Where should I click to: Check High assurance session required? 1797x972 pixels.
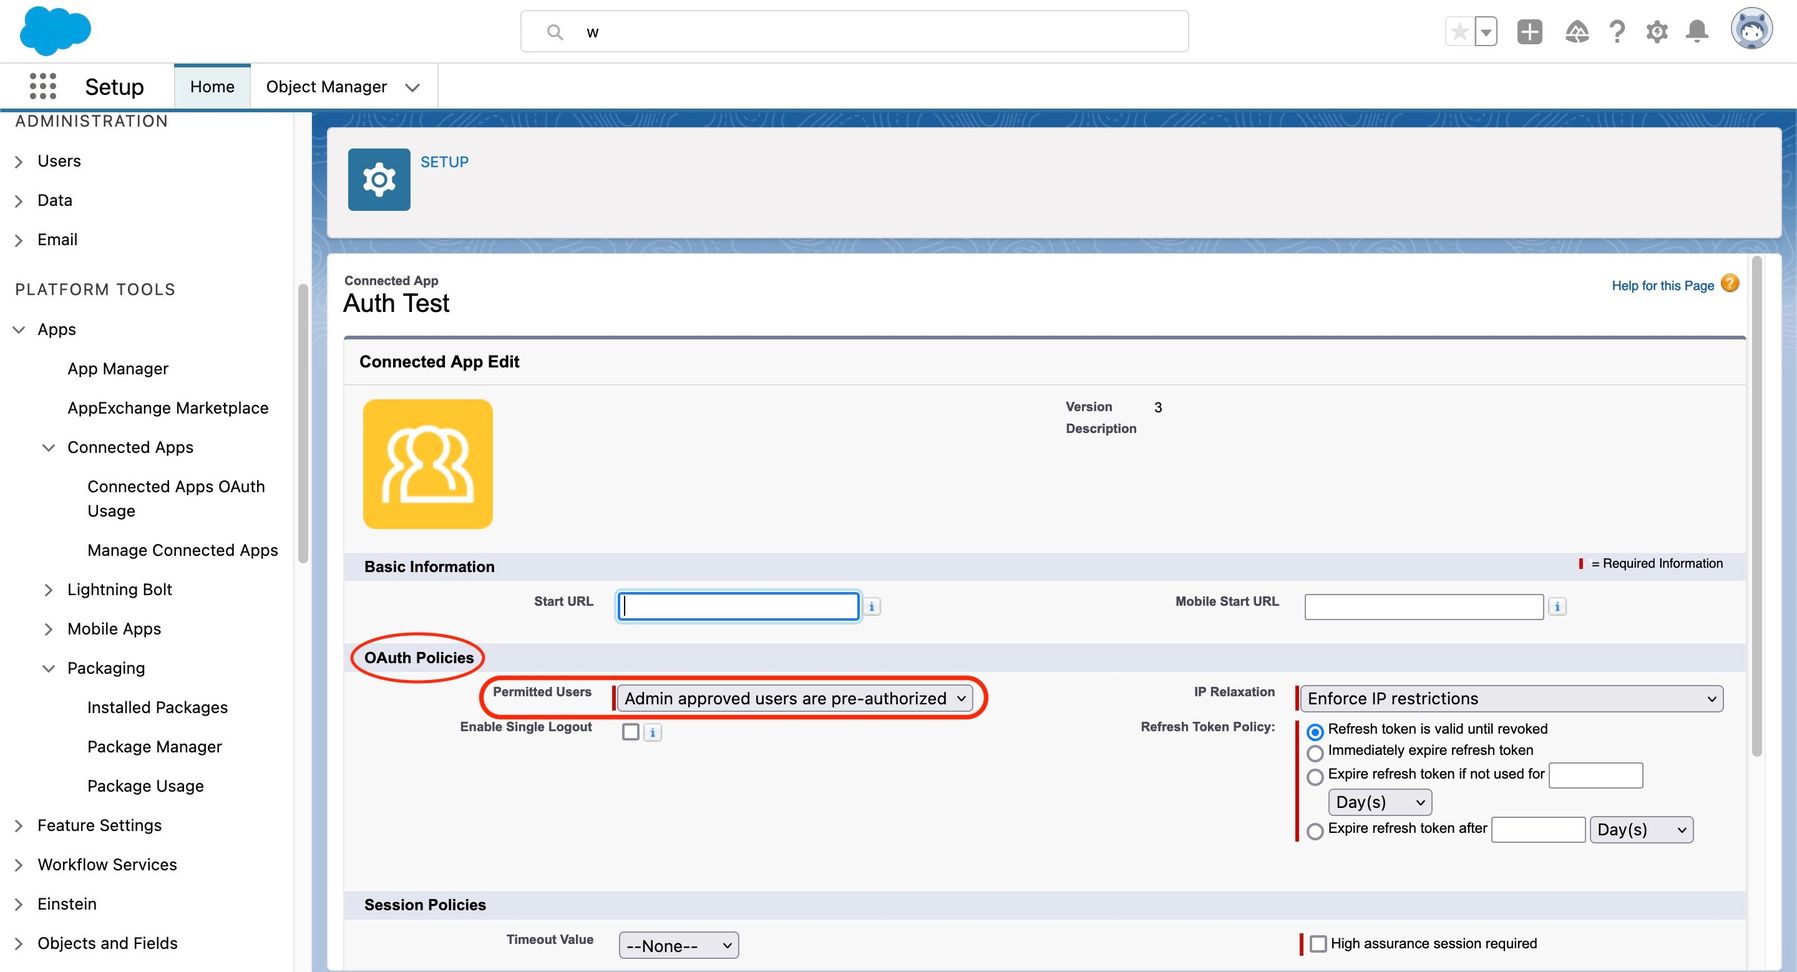click(1318, 944)
